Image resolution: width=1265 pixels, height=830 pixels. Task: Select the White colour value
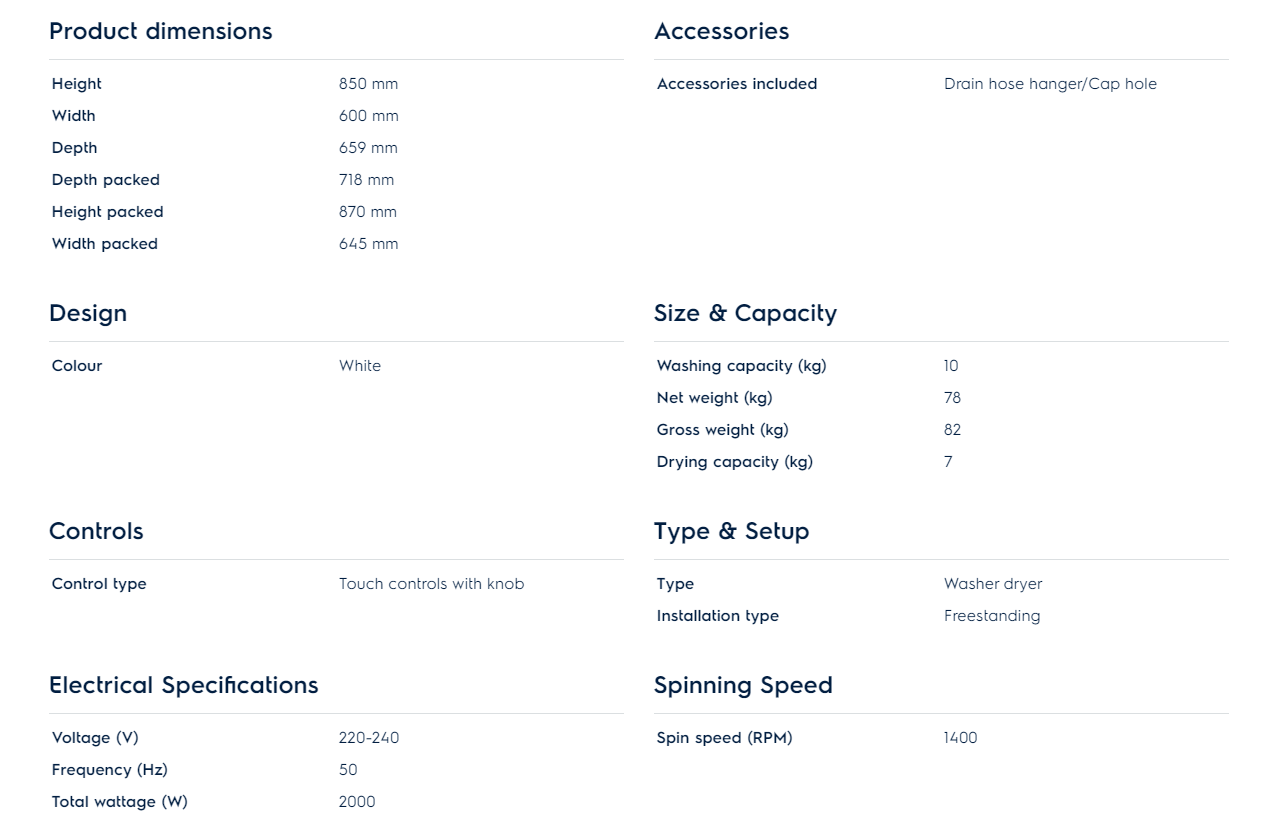[x=360, y=366]
